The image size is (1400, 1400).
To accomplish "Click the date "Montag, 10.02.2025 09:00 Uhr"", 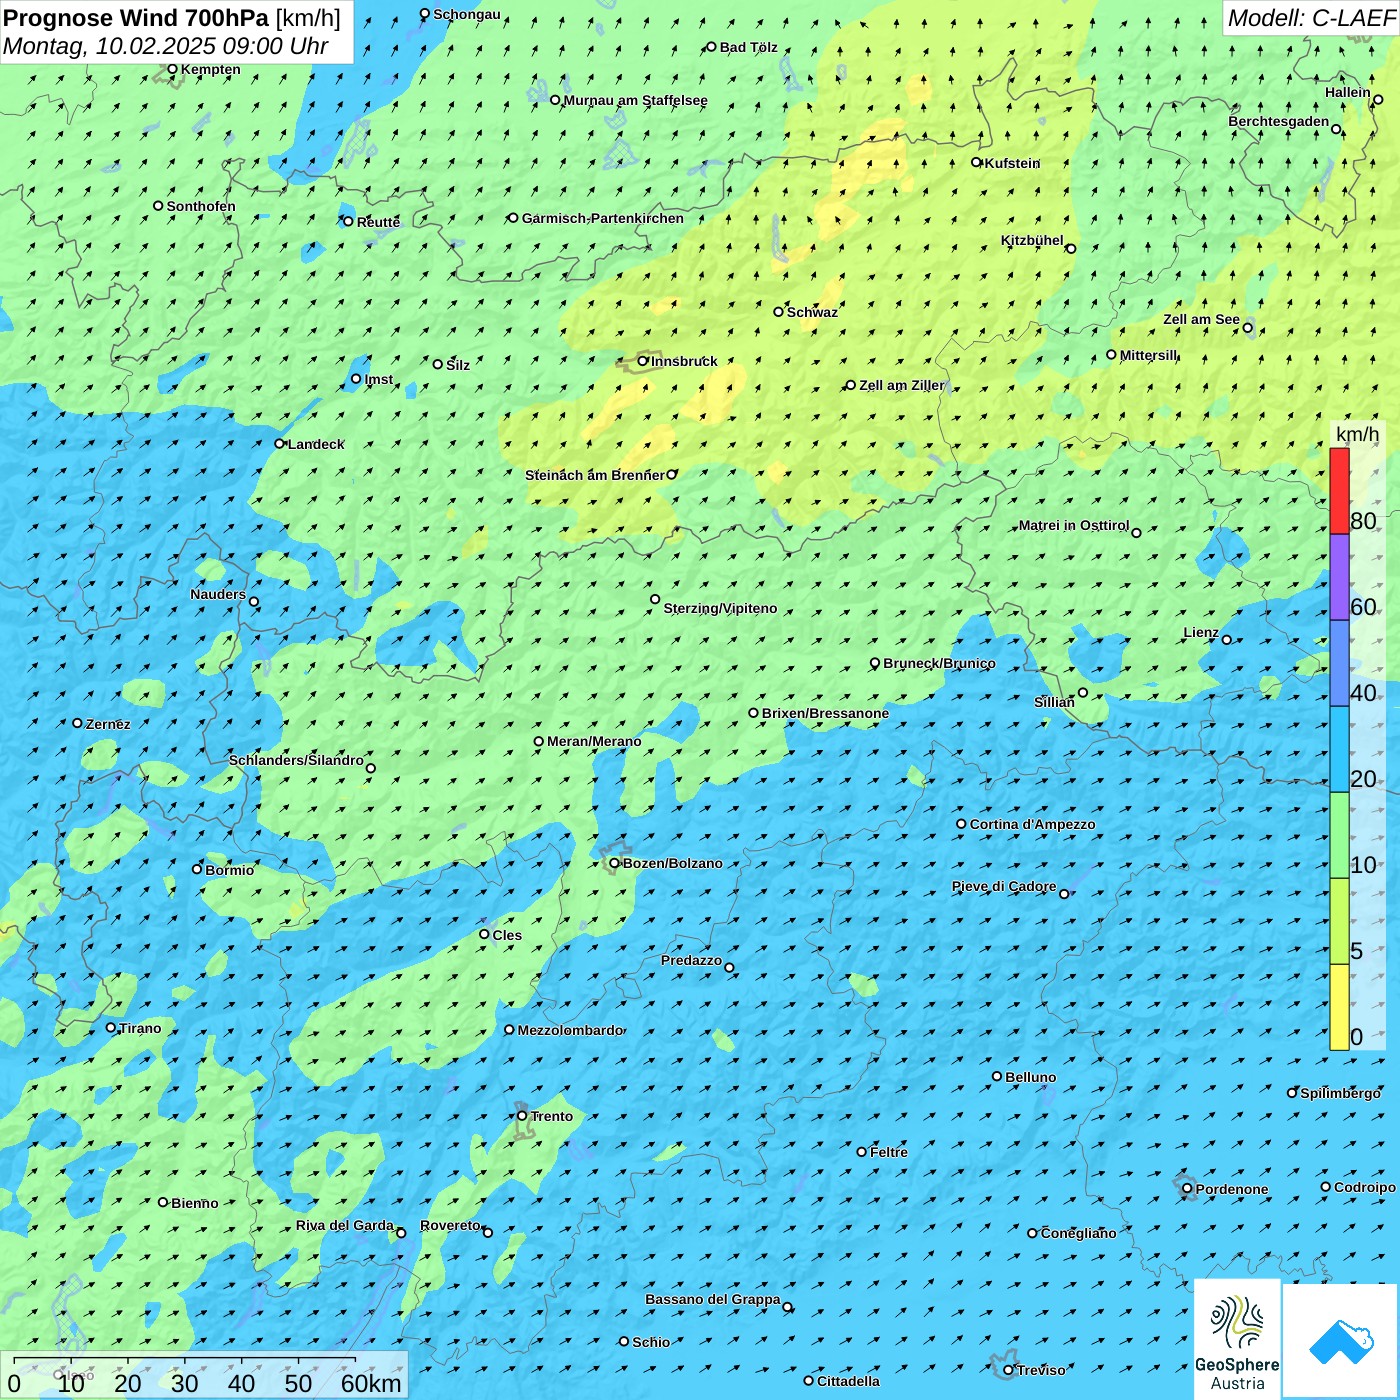I will click(x=166, y=46).
